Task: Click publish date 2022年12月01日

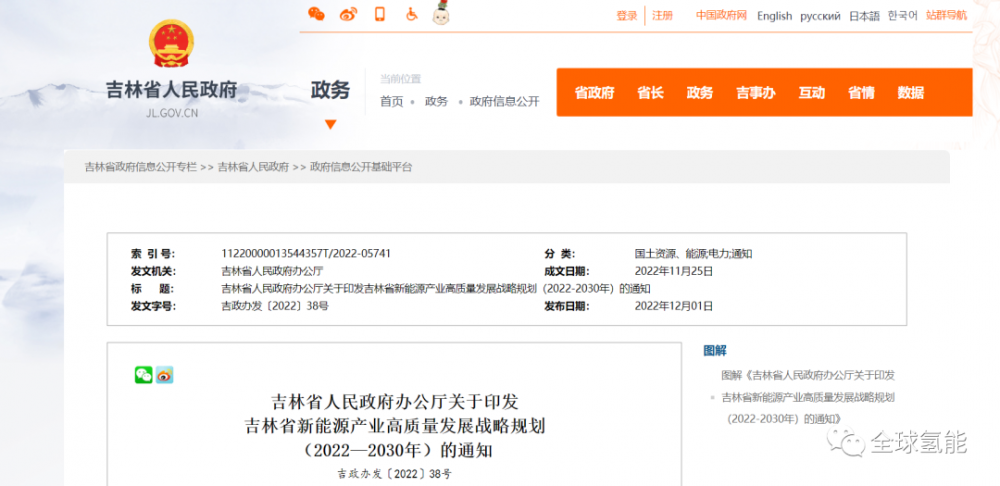Action: tap(674, 306)
